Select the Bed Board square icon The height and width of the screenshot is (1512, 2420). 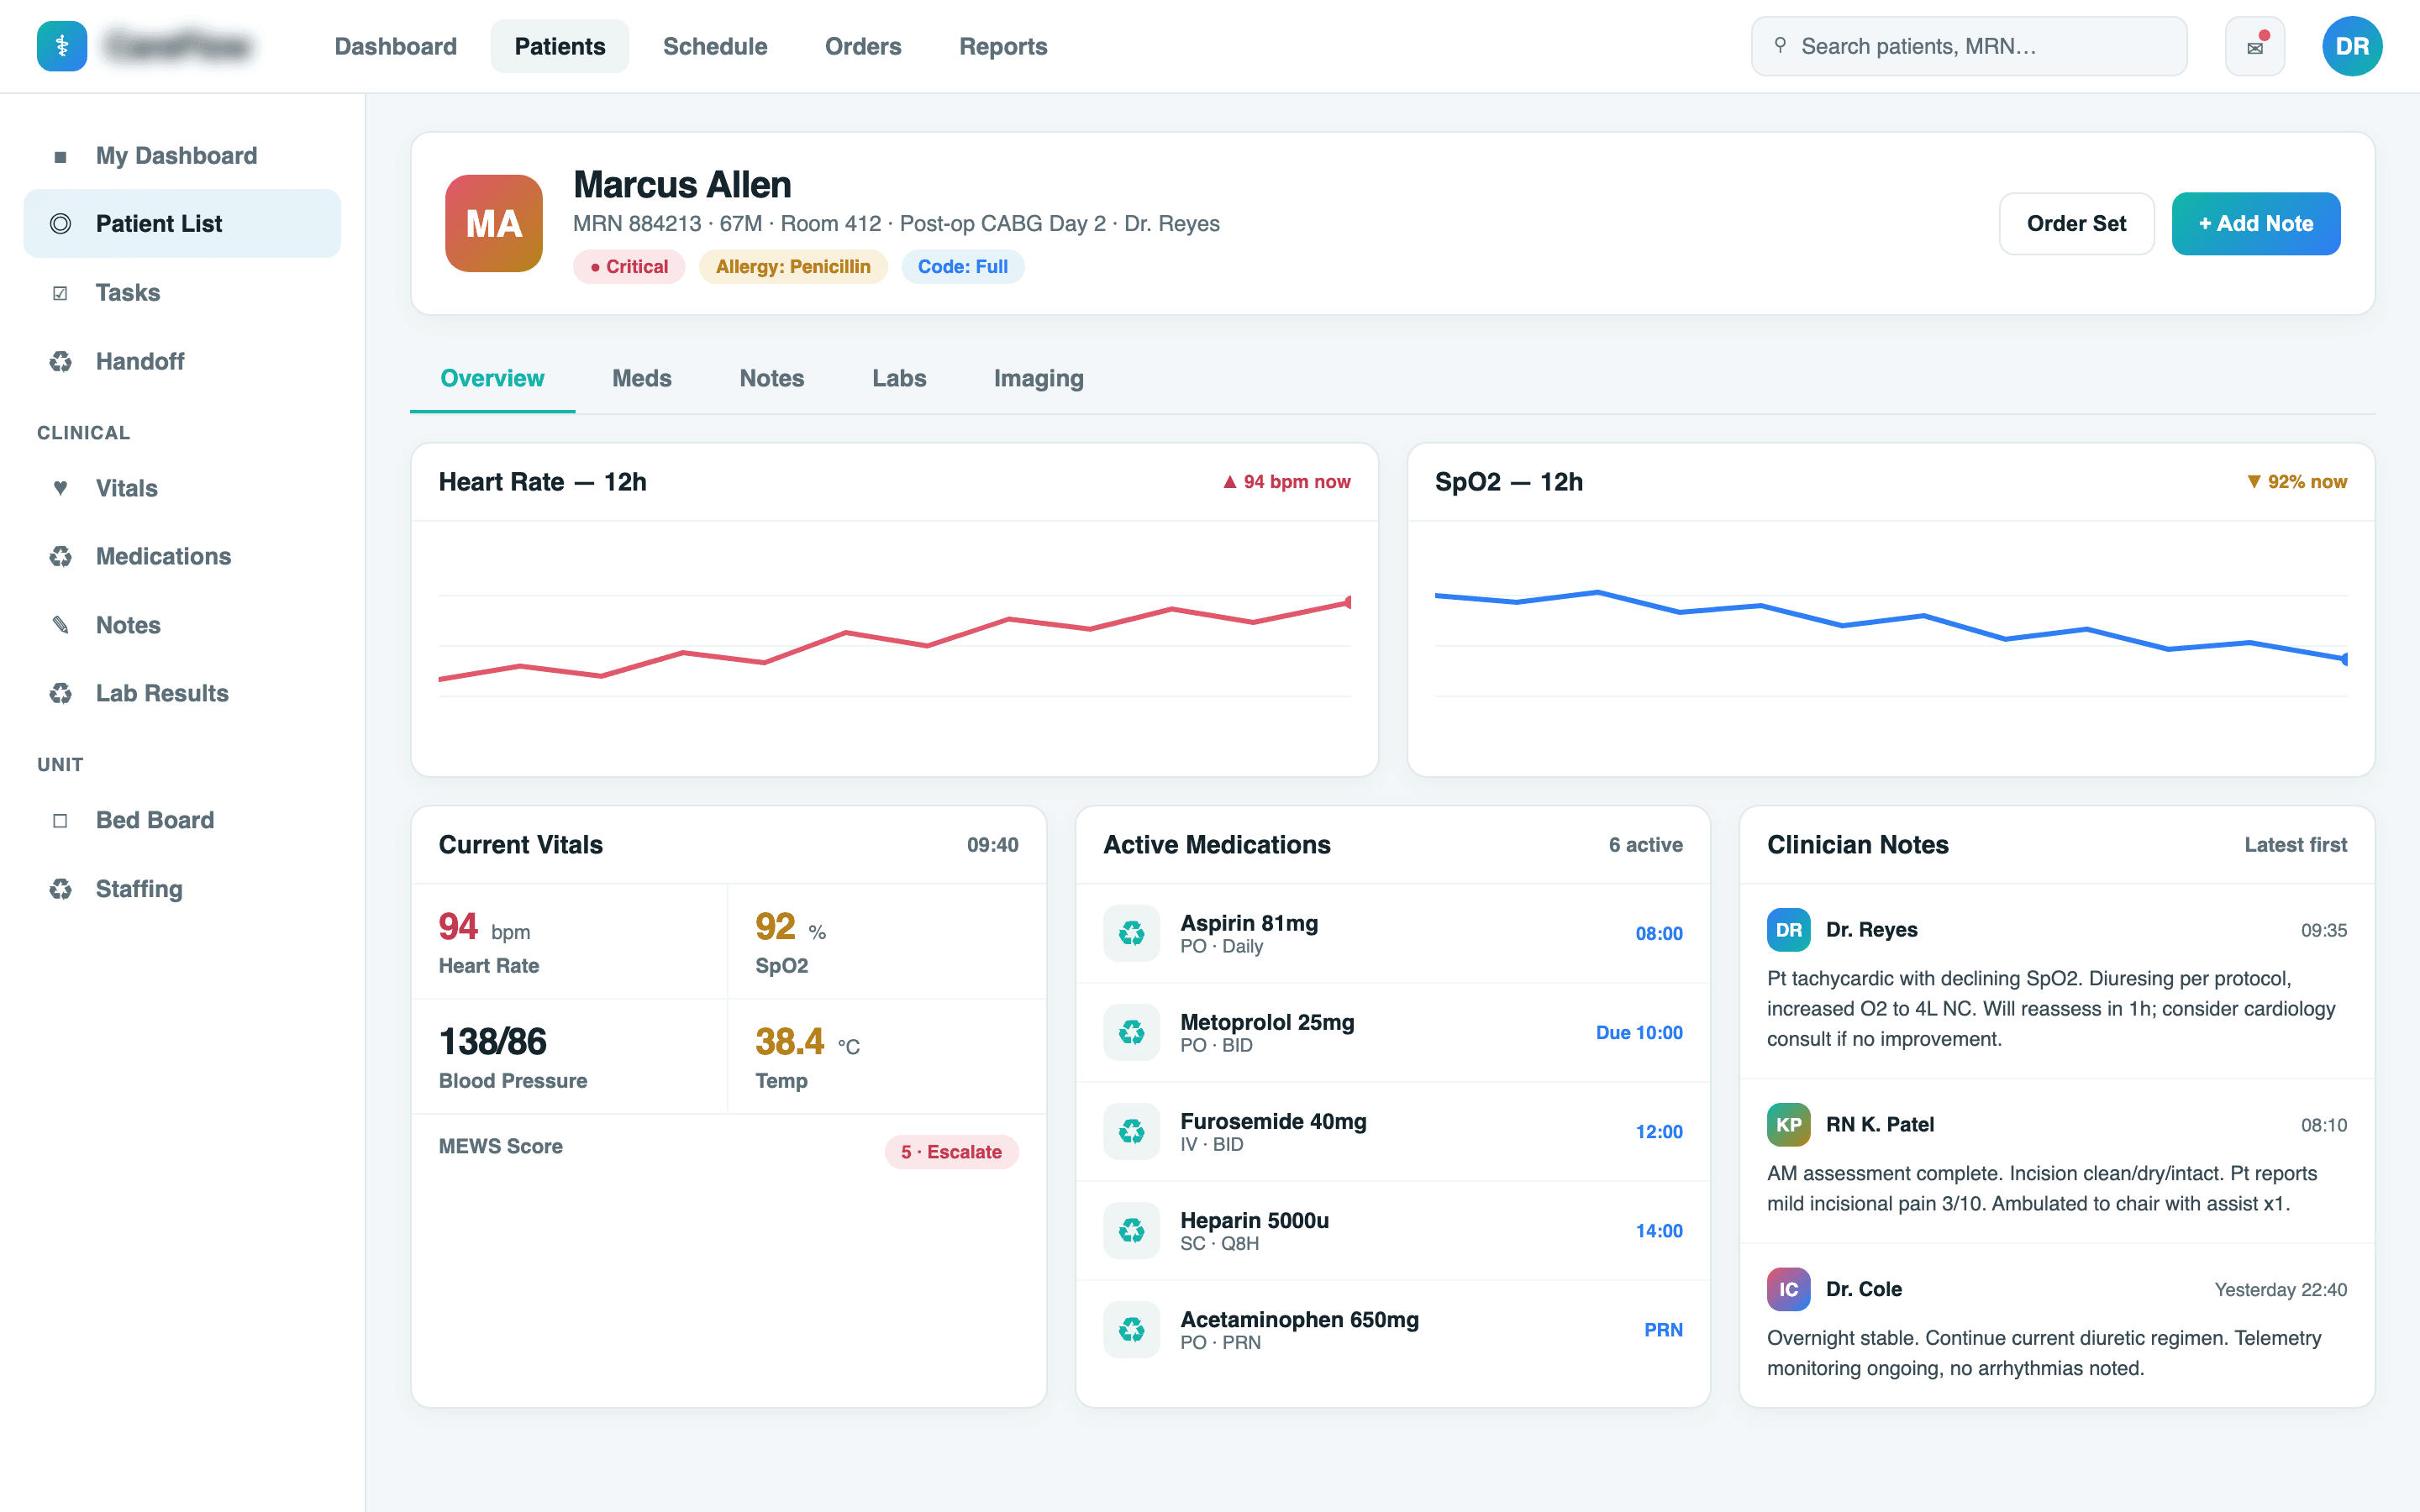[x=61, y=820]
